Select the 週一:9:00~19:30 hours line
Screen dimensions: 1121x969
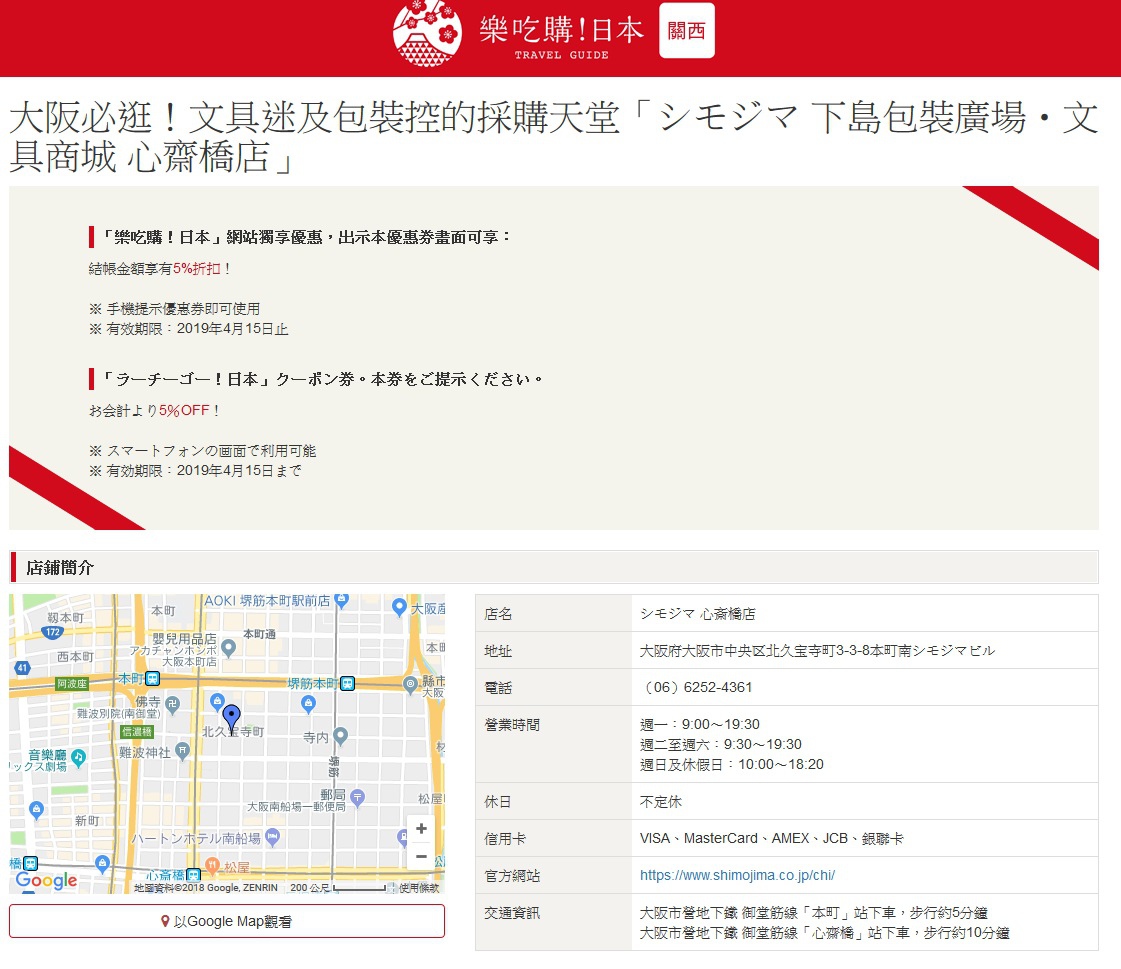[700, 724]
